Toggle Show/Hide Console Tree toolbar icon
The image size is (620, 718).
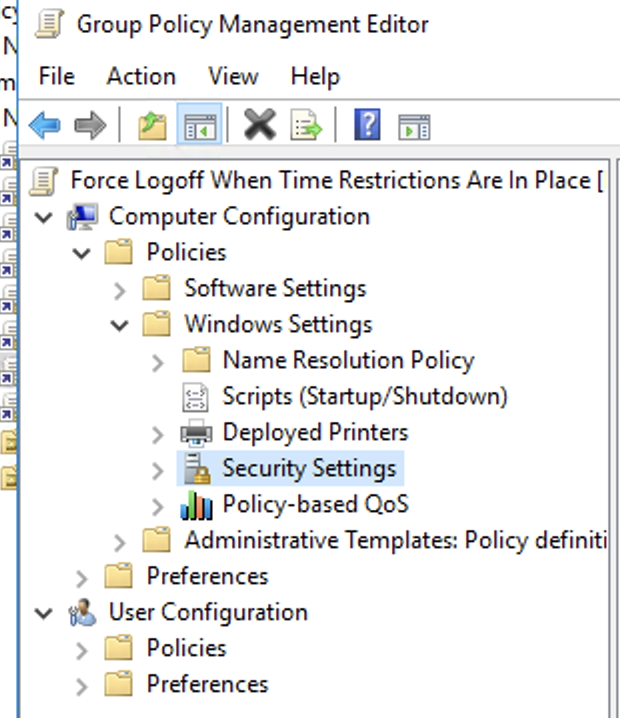200,125
